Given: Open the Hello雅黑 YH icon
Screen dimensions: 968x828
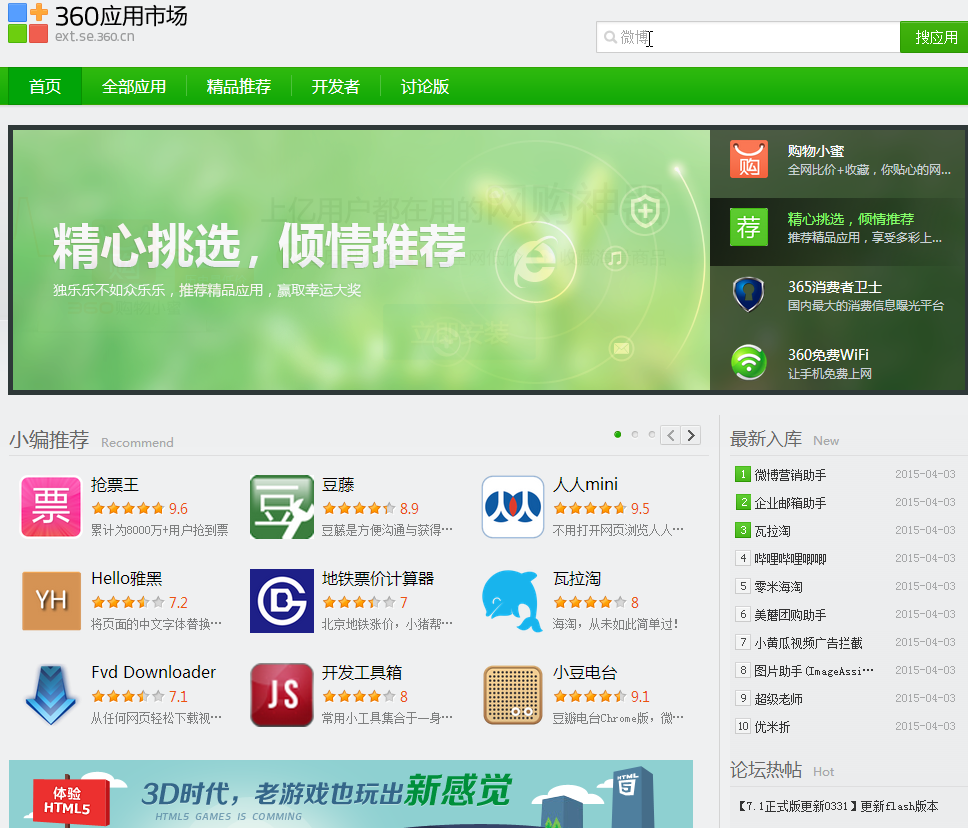Looking at the screenshot, I should 51,601.
